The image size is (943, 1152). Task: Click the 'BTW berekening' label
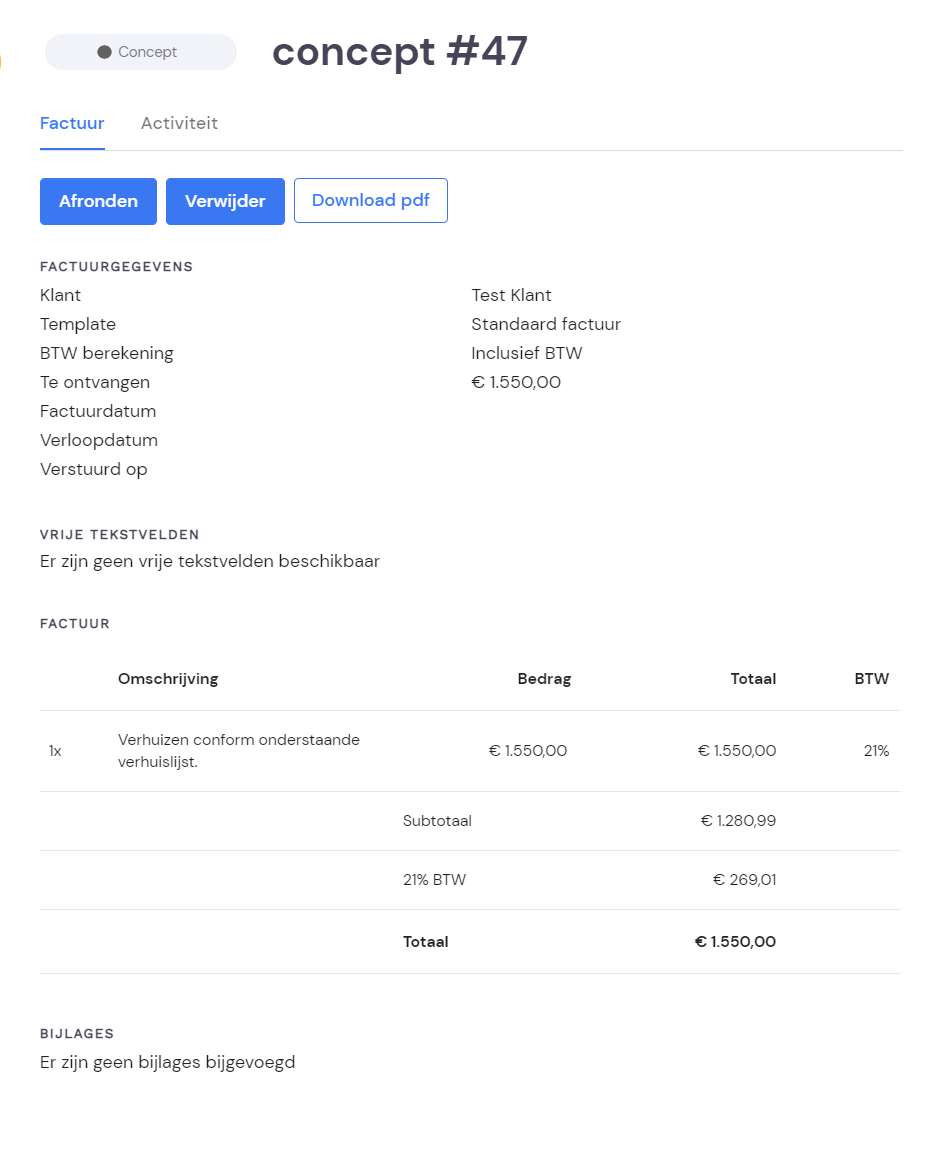tap(106, 353)
